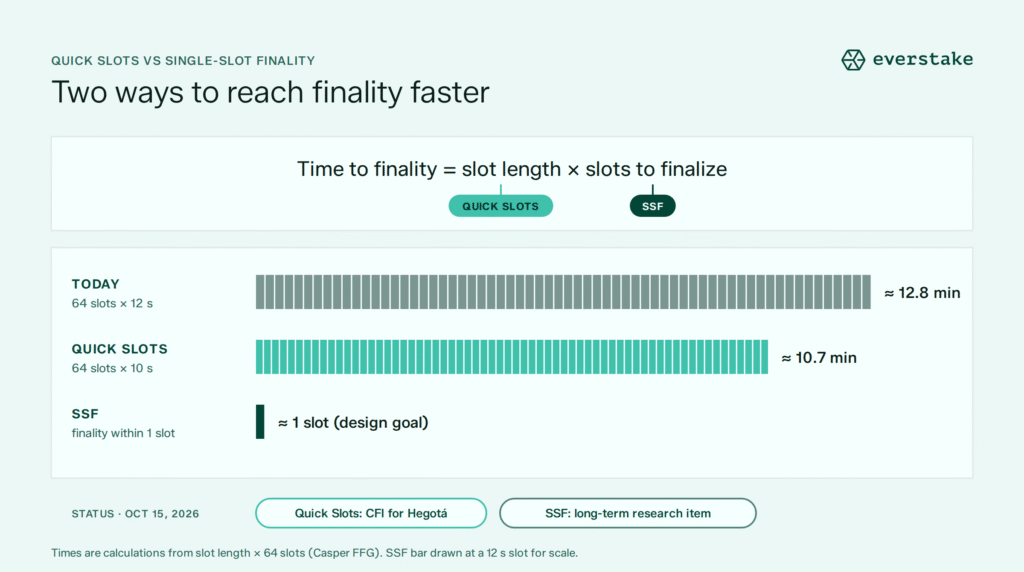Screen dimensions: 1024x572
Task: Click the '≈ 10.7 min' value label
Action: pos(819,358)
